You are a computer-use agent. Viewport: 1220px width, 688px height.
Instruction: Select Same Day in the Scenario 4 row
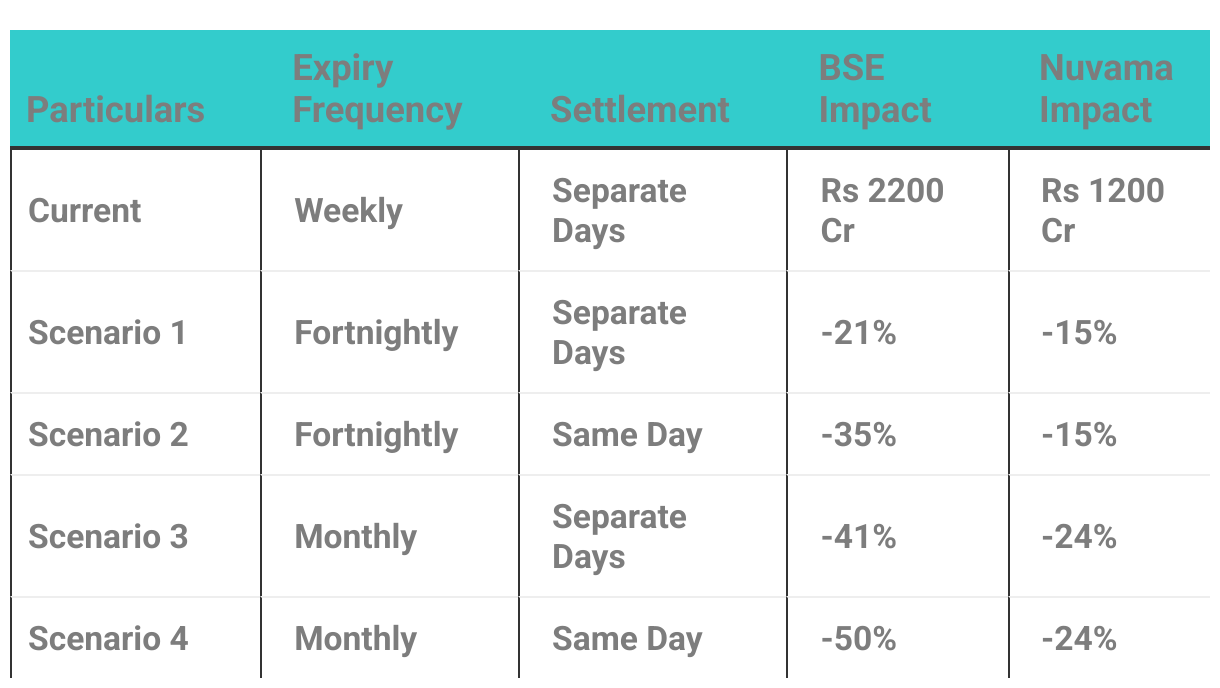(627, 639)
